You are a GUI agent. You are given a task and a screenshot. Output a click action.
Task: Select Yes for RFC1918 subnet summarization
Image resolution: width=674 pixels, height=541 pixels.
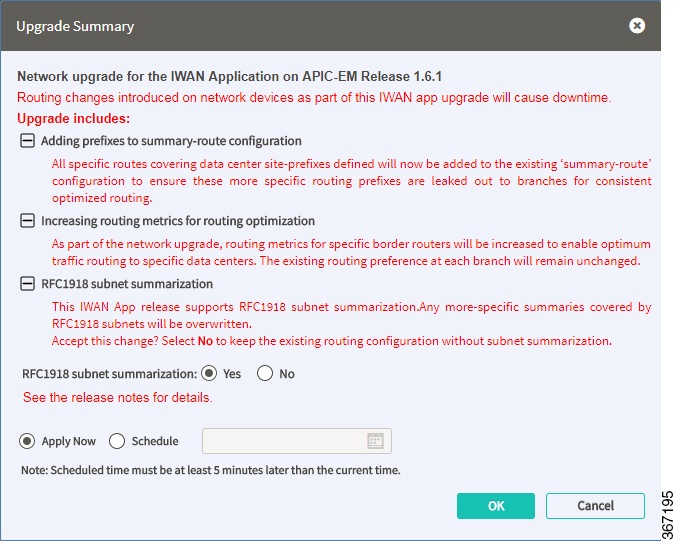[209, 373]
